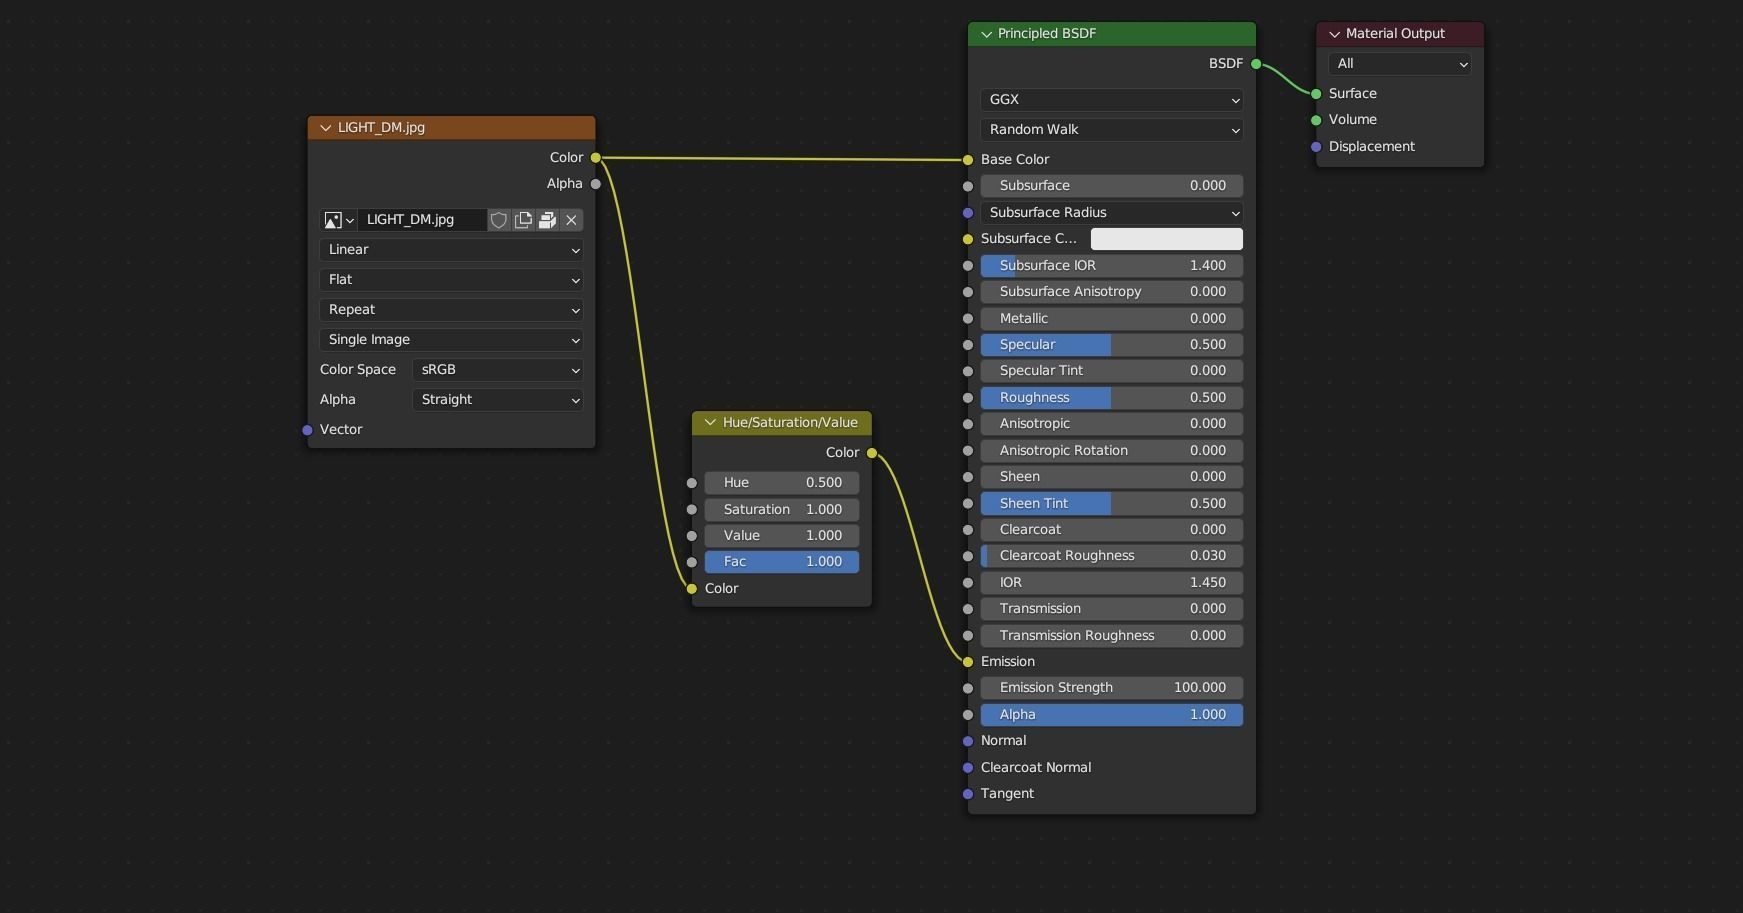Click the Vector input socket
1743x913 pixels.
(307, 430)
